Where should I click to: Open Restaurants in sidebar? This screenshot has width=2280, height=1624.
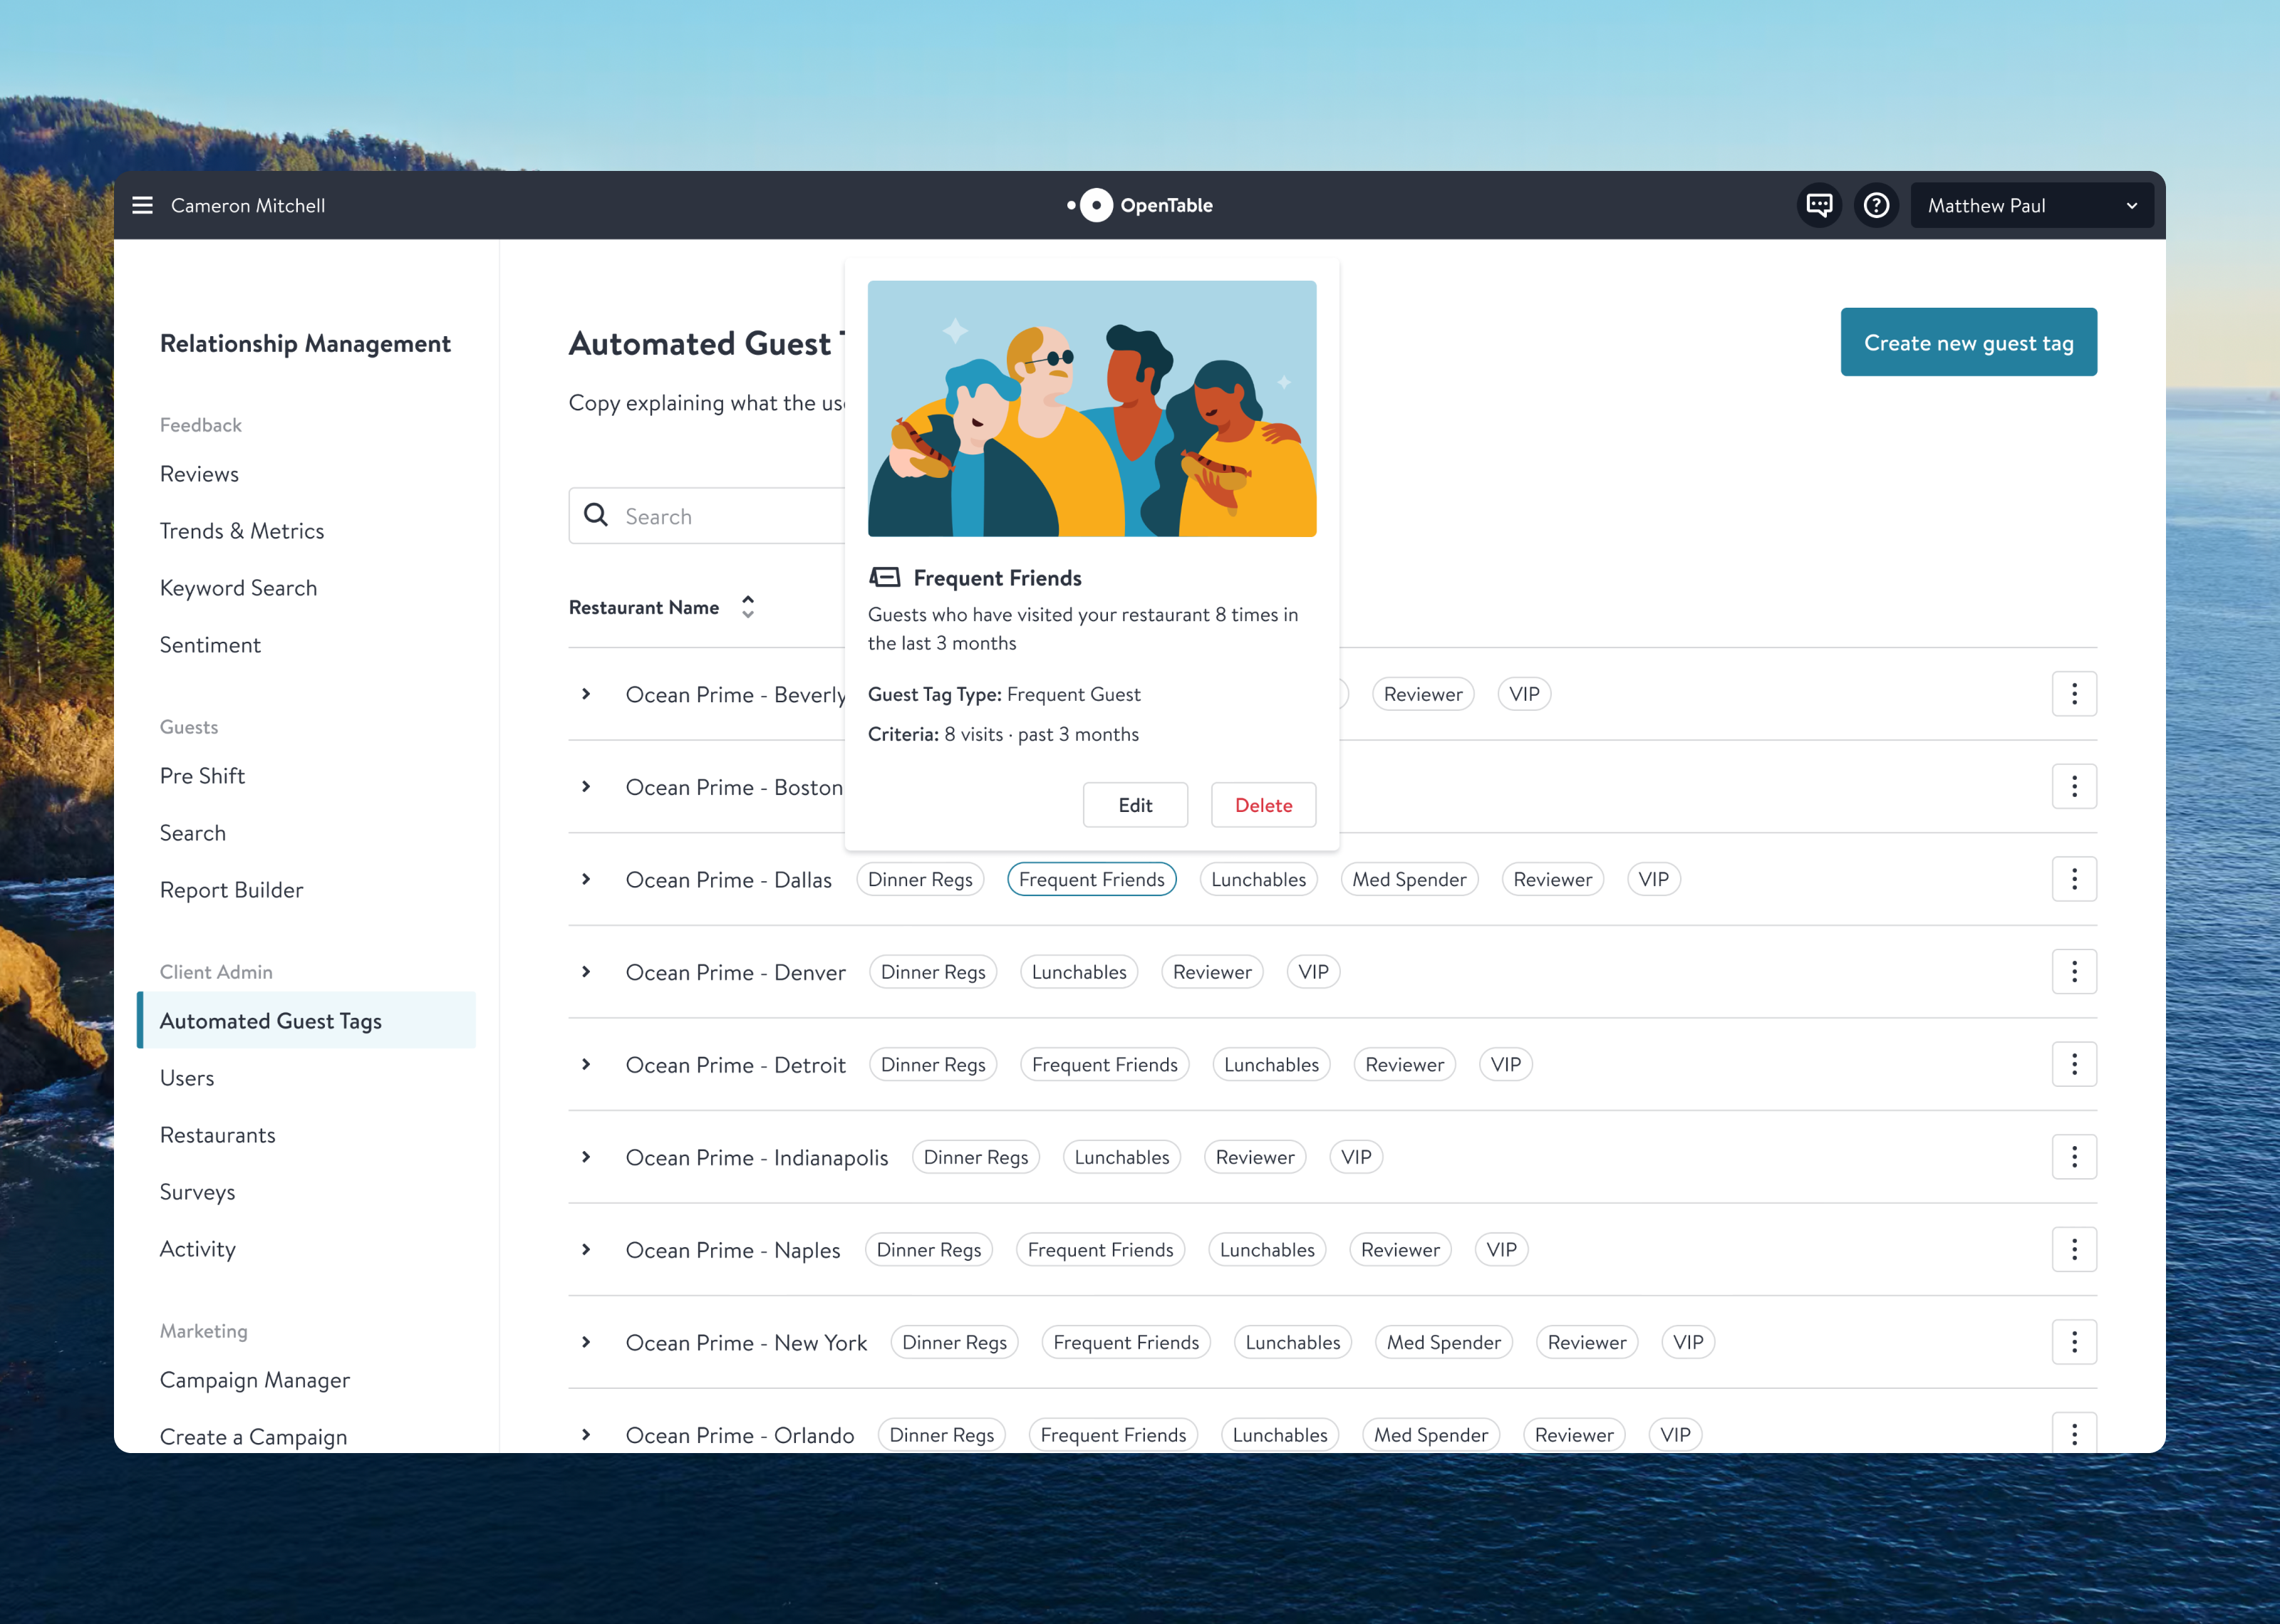point(217,1135)
